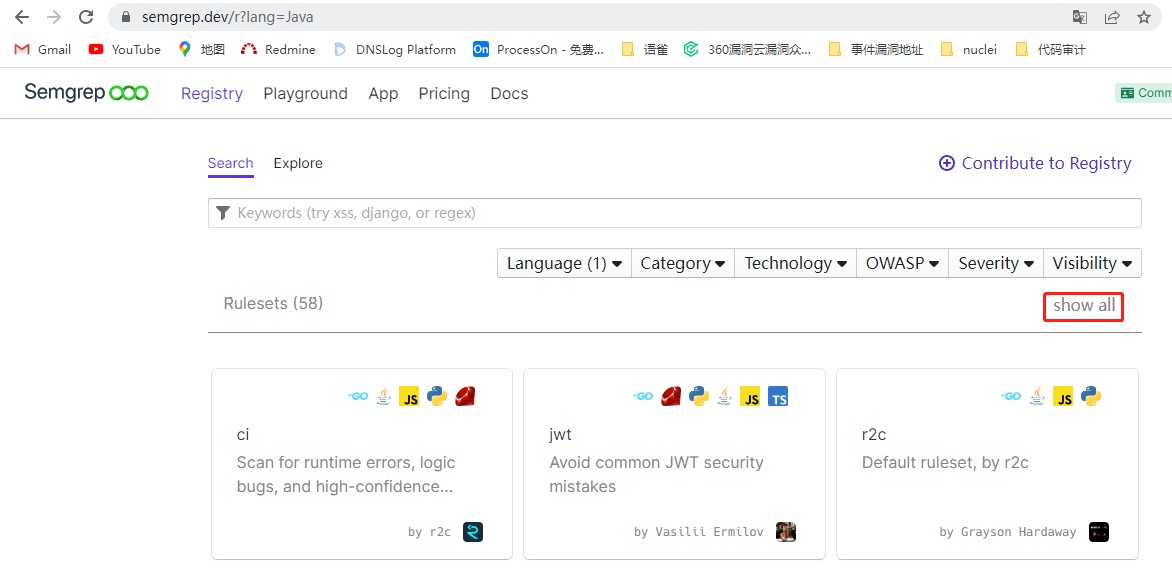Open the ProcessOn bookmark
This screenshot has height=581, width=1172.
(538, 49)
